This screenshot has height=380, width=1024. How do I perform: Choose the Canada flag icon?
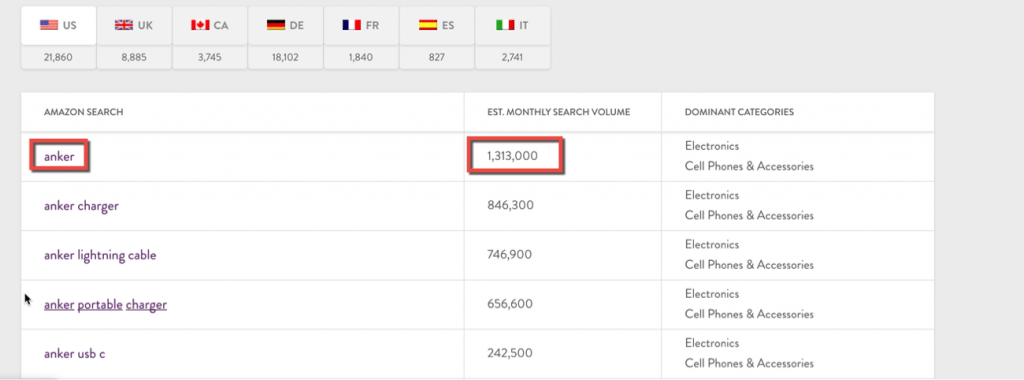tap(200, 25)
